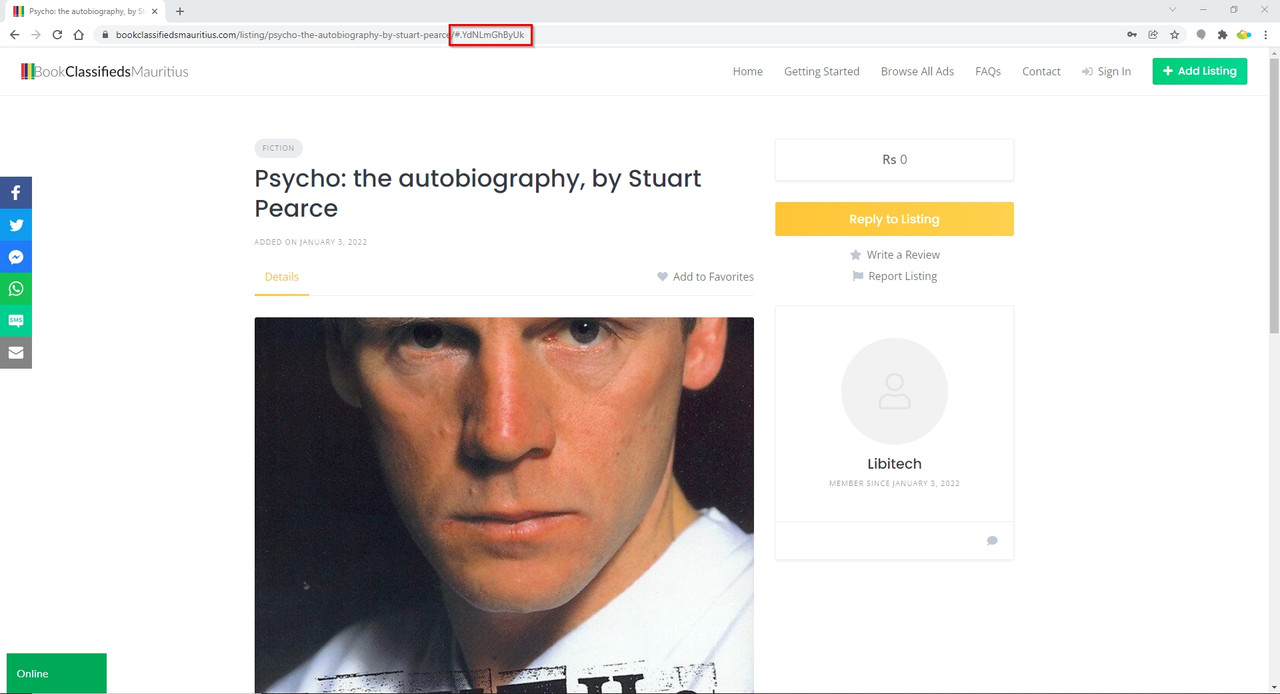Click the Rs 0 price box
Viewport: 1280px width, 694px height.
pos(894,160)
